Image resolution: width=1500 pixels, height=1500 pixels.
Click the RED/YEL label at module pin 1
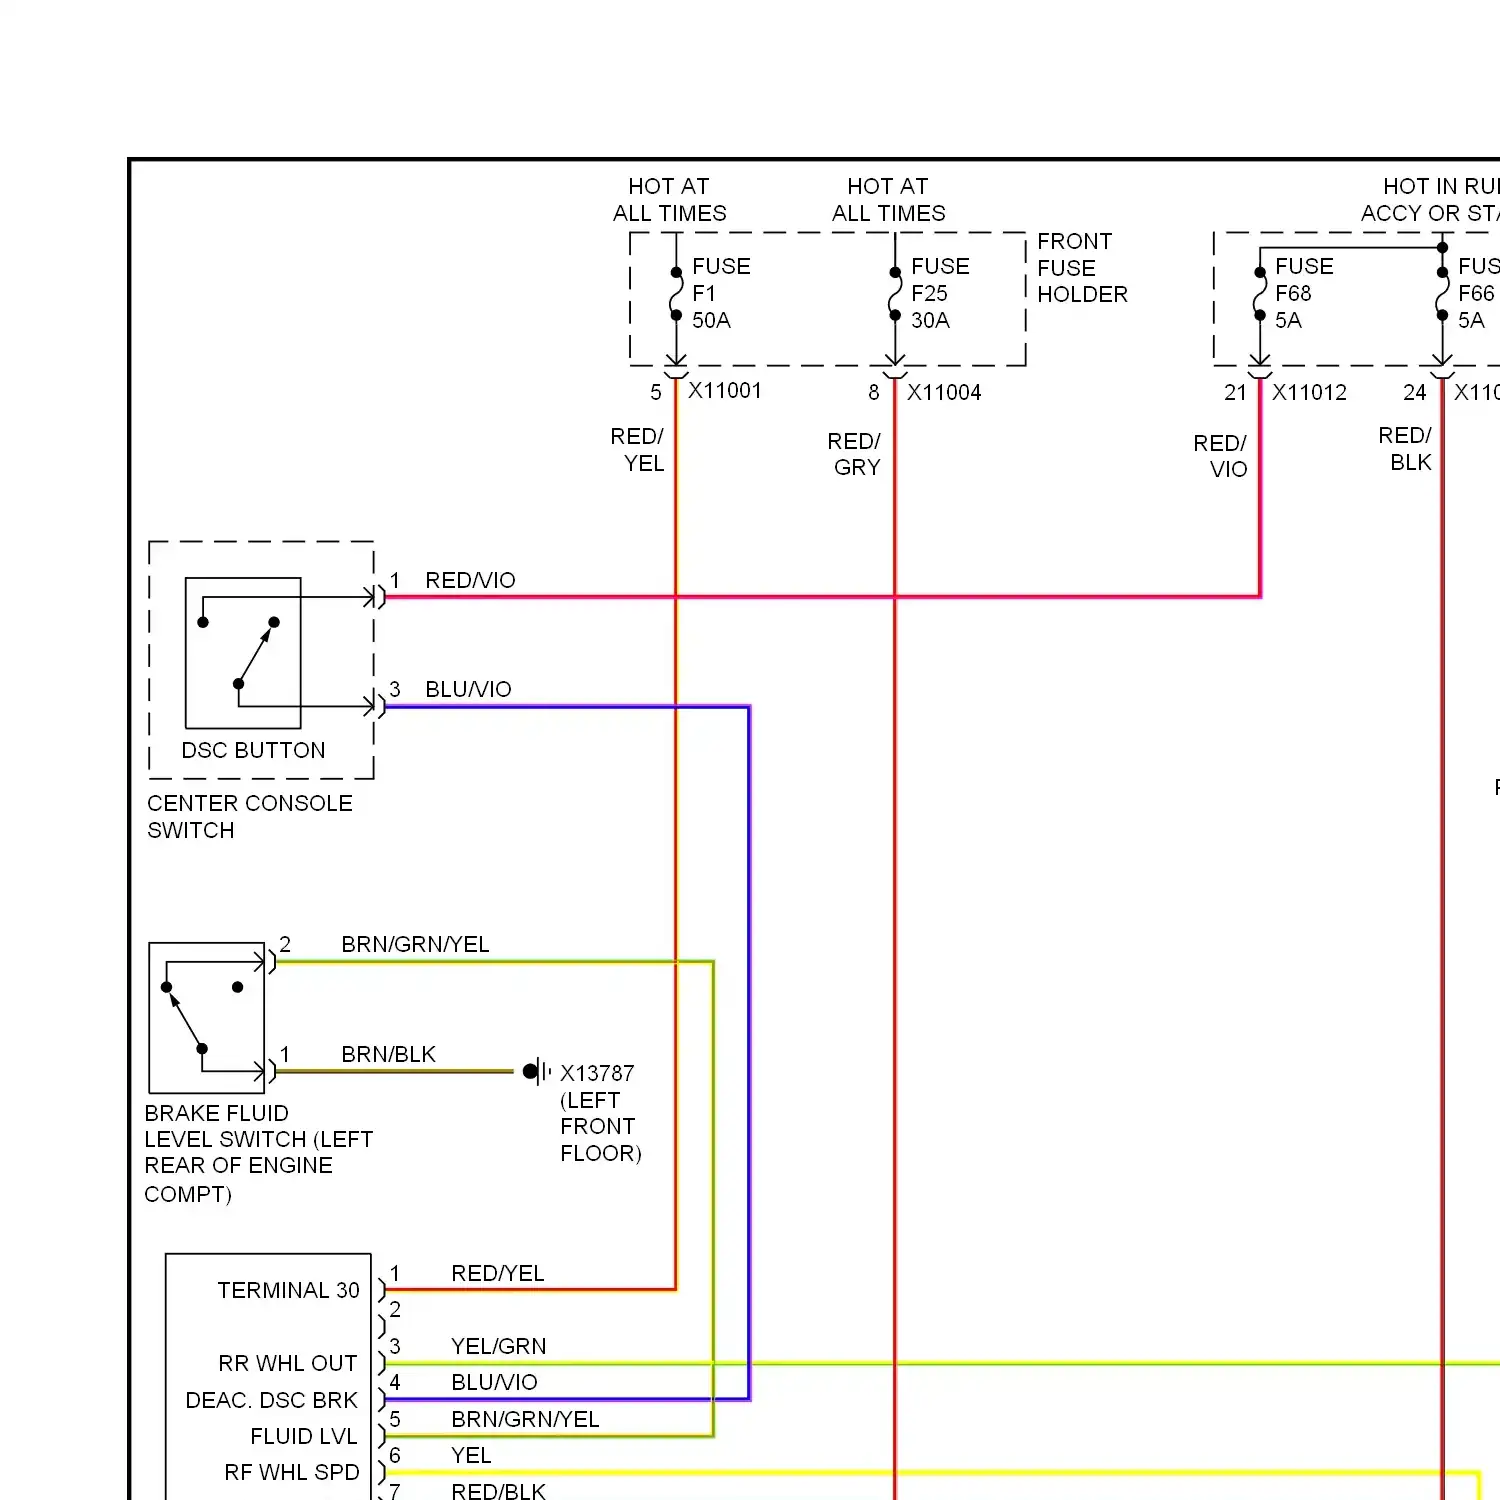(x=497, y=1273)
